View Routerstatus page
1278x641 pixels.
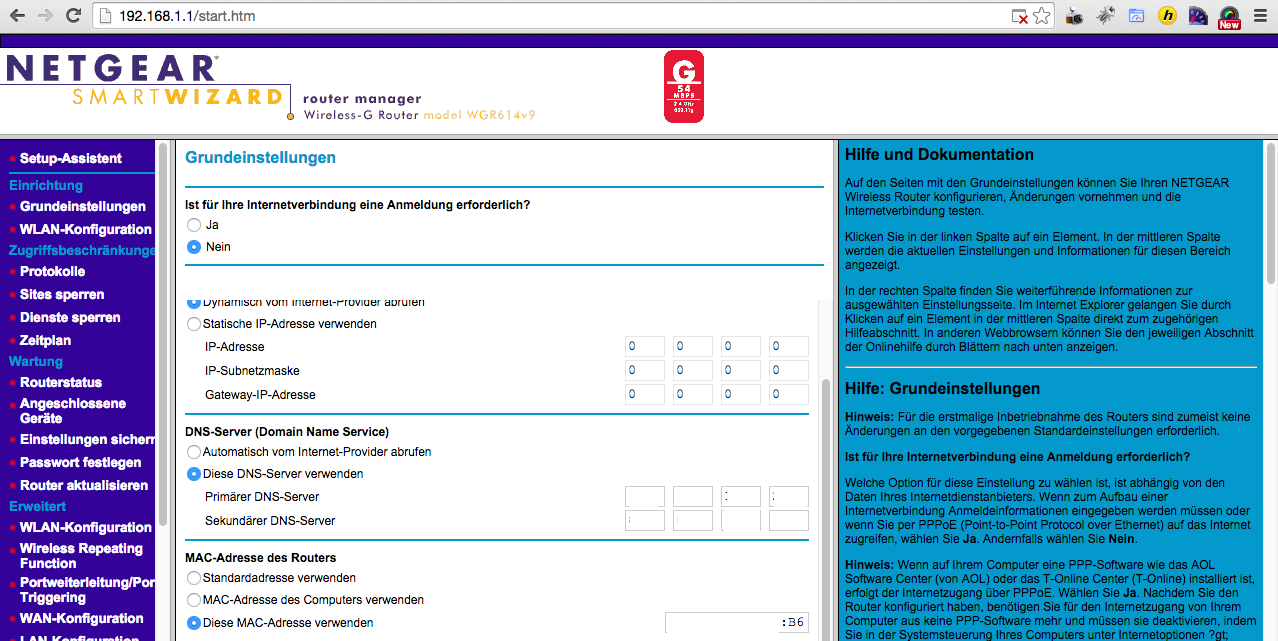[x=61, y=382]
